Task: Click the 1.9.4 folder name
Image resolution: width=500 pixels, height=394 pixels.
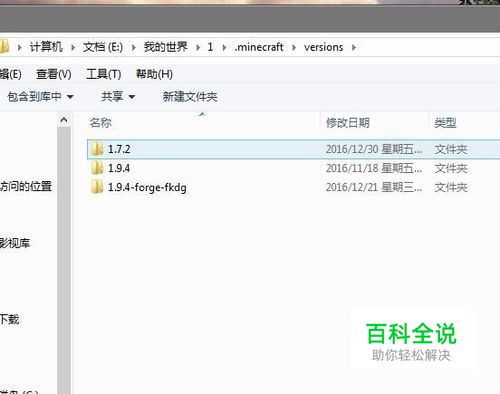Action: tap(119, 168)
